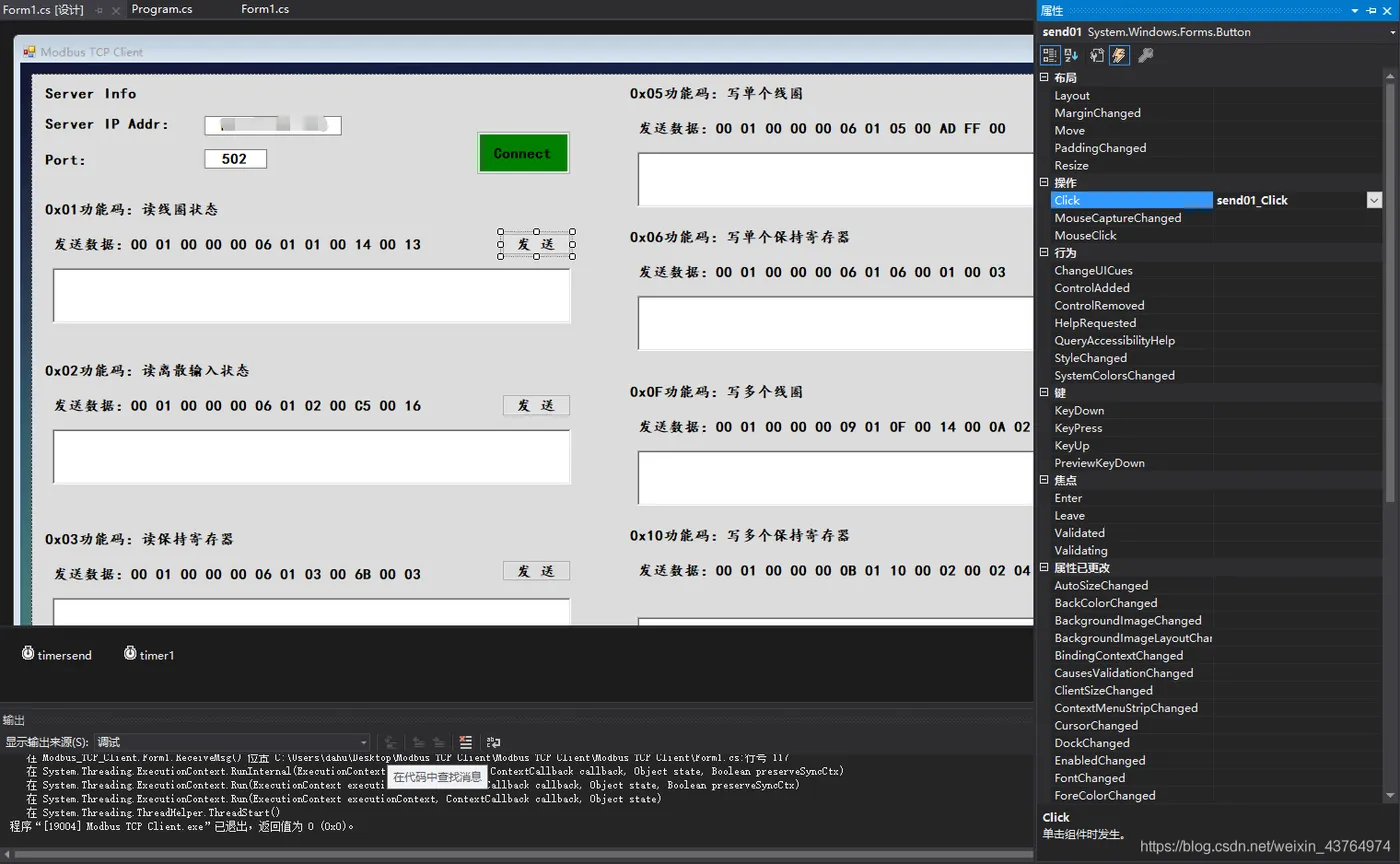Image resolution: width=1400 pixels, height=864 pixels.
Task: Show the Properties page icon
Action: click(1097, 56)
